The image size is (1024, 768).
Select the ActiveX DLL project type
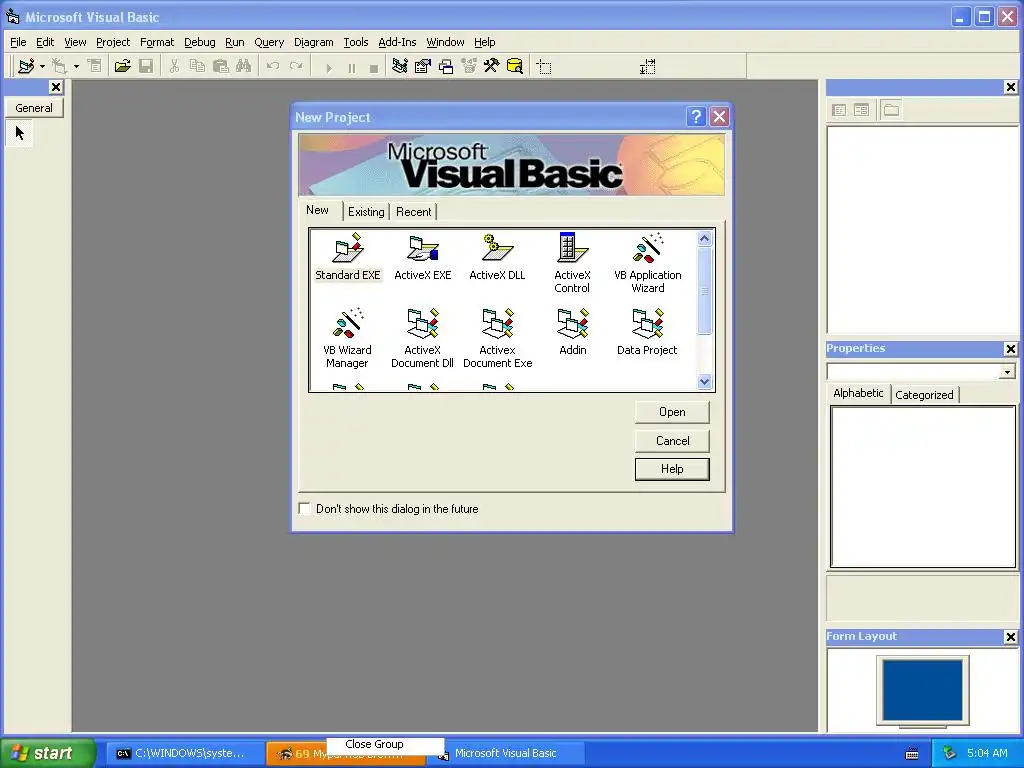(x=497, y=257)
